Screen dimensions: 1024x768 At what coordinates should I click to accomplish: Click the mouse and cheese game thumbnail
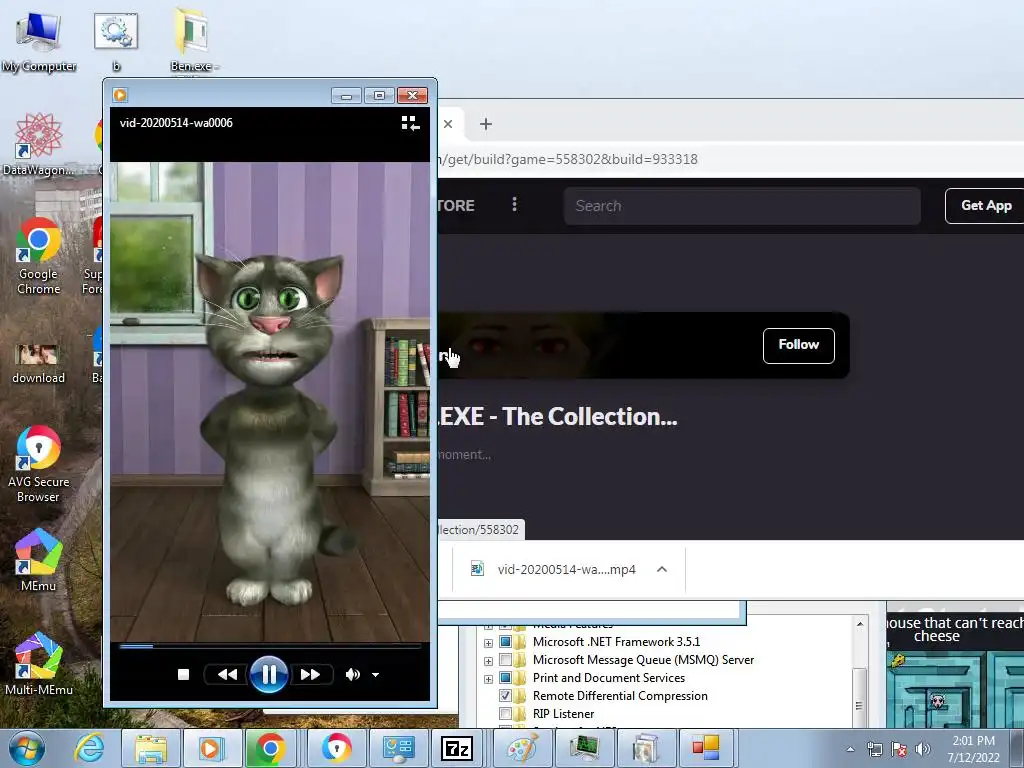[955, 671]
